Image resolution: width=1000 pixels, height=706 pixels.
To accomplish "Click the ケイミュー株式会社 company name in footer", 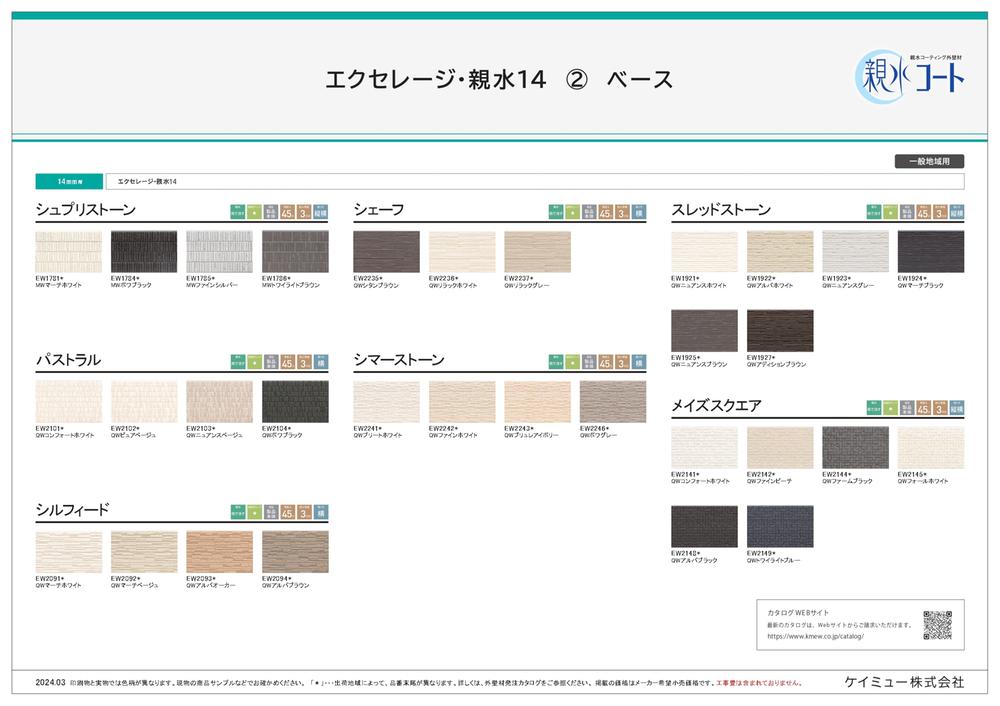I will coord(904,682).
